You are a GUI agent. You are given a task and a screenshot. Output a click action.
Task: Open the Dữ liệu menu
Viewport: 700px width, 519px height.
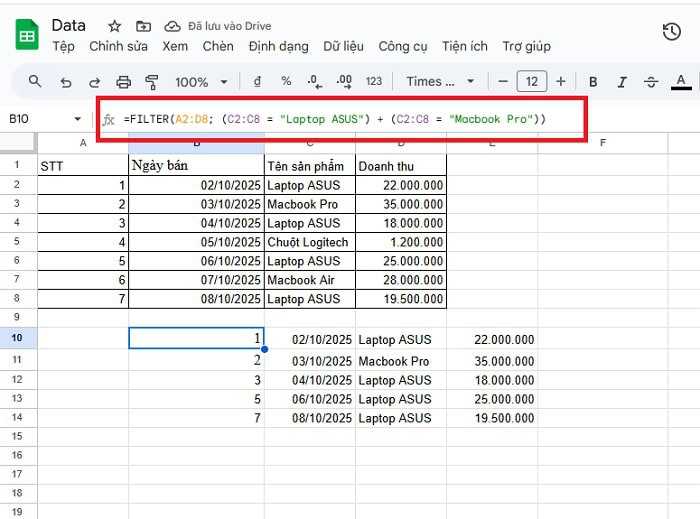click(x=343, y=46)
